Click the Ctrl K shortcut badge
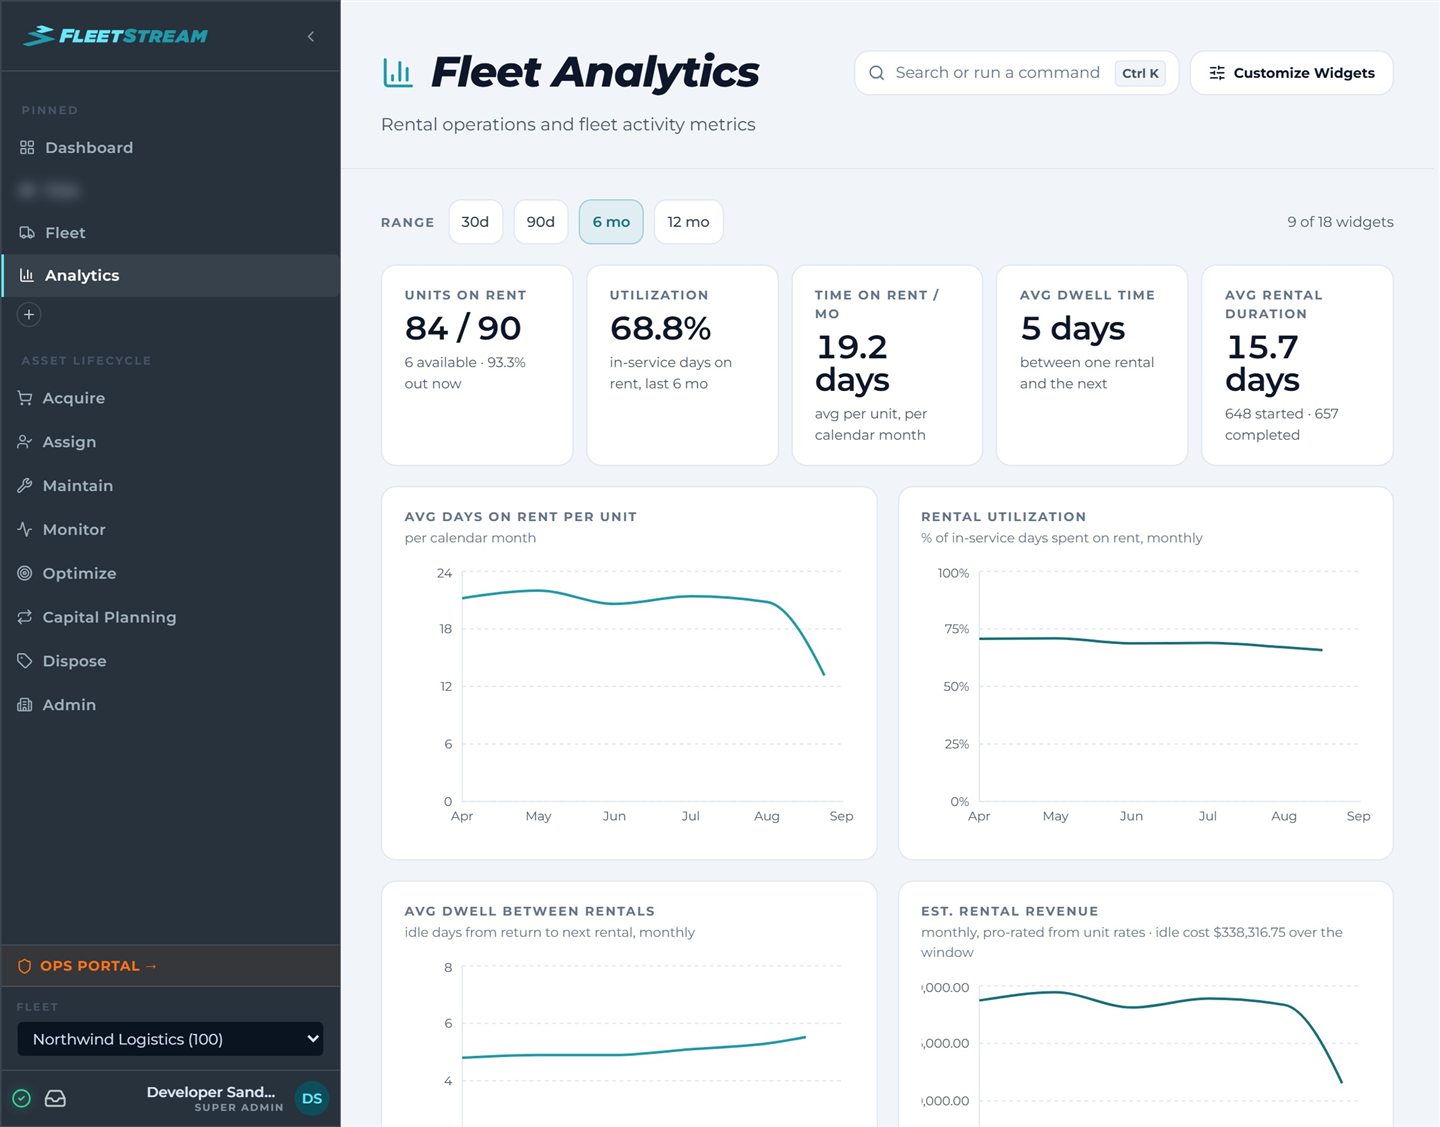Viewport: 1440px width, 1127px height. click(1140, 73)
